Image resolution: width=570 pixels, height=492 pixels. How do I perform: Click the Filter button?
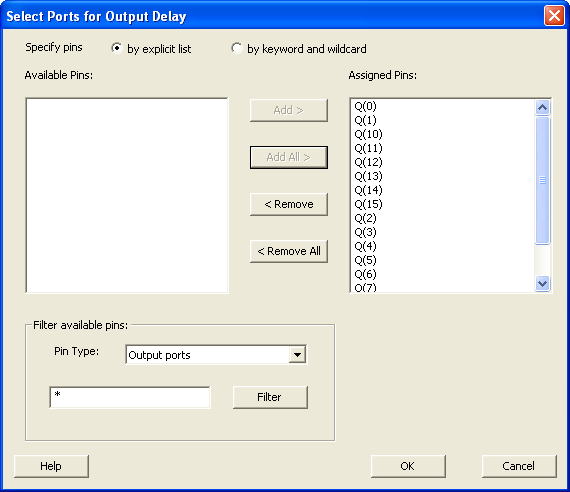coord(270,397)
